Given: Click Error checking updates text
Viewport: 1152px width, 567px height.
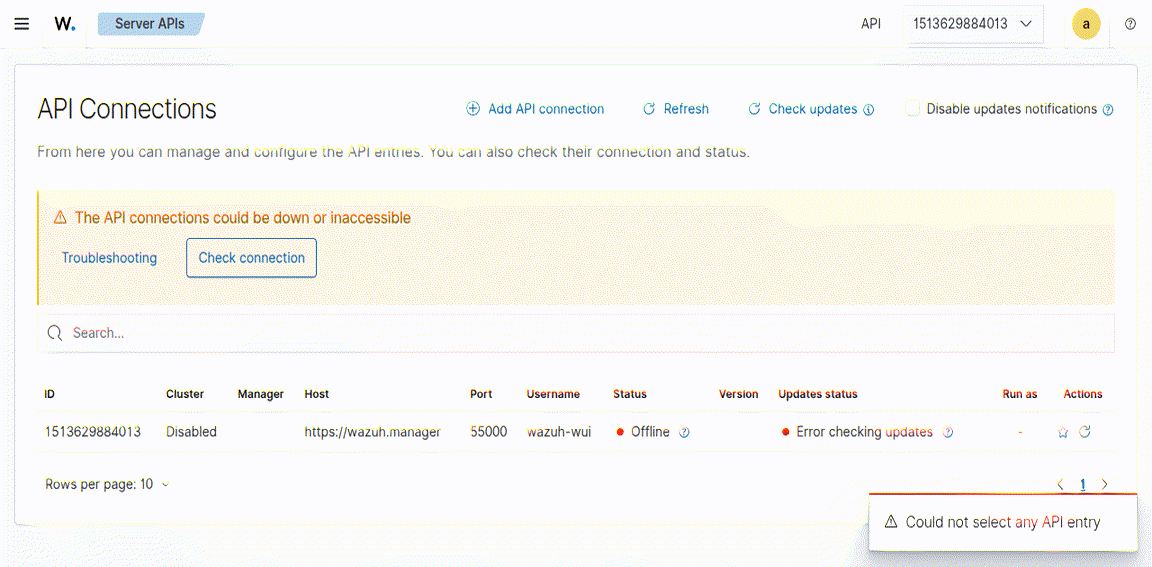Looking at the screenshot, I should click(x=865, y=432).
